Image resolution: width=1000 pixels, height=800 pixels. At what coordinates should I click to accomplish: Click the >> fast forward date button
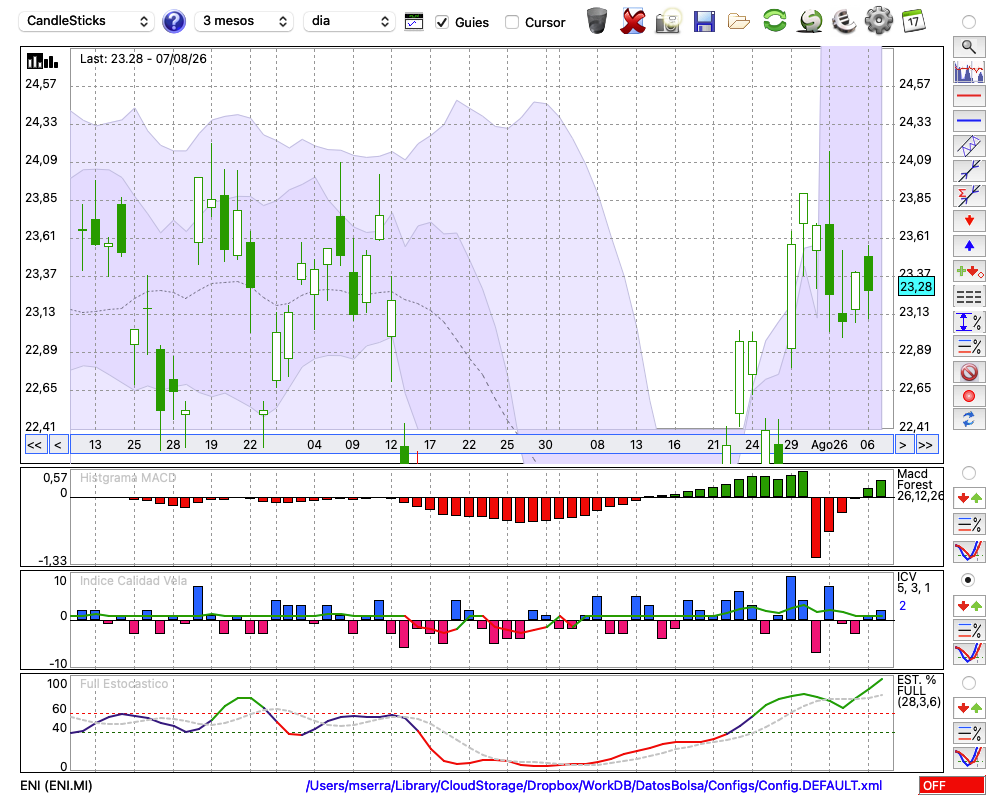925,445
